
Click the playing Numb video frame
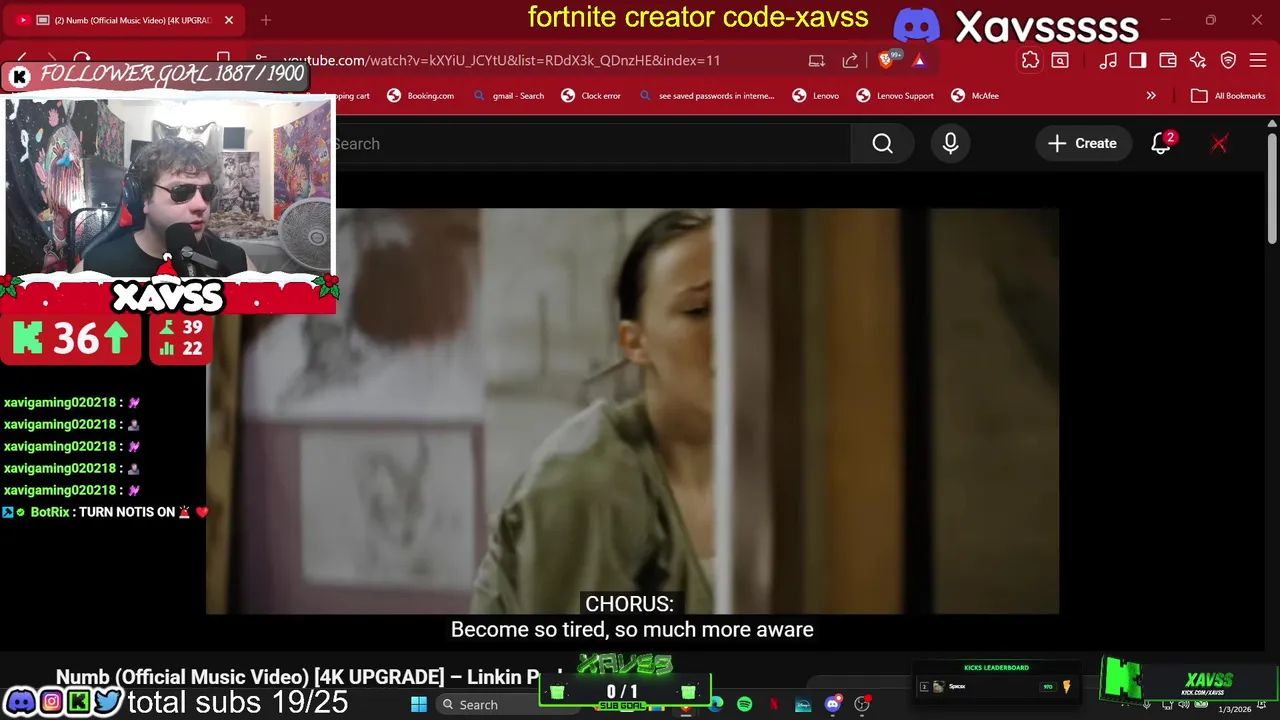tap(632, 410)
